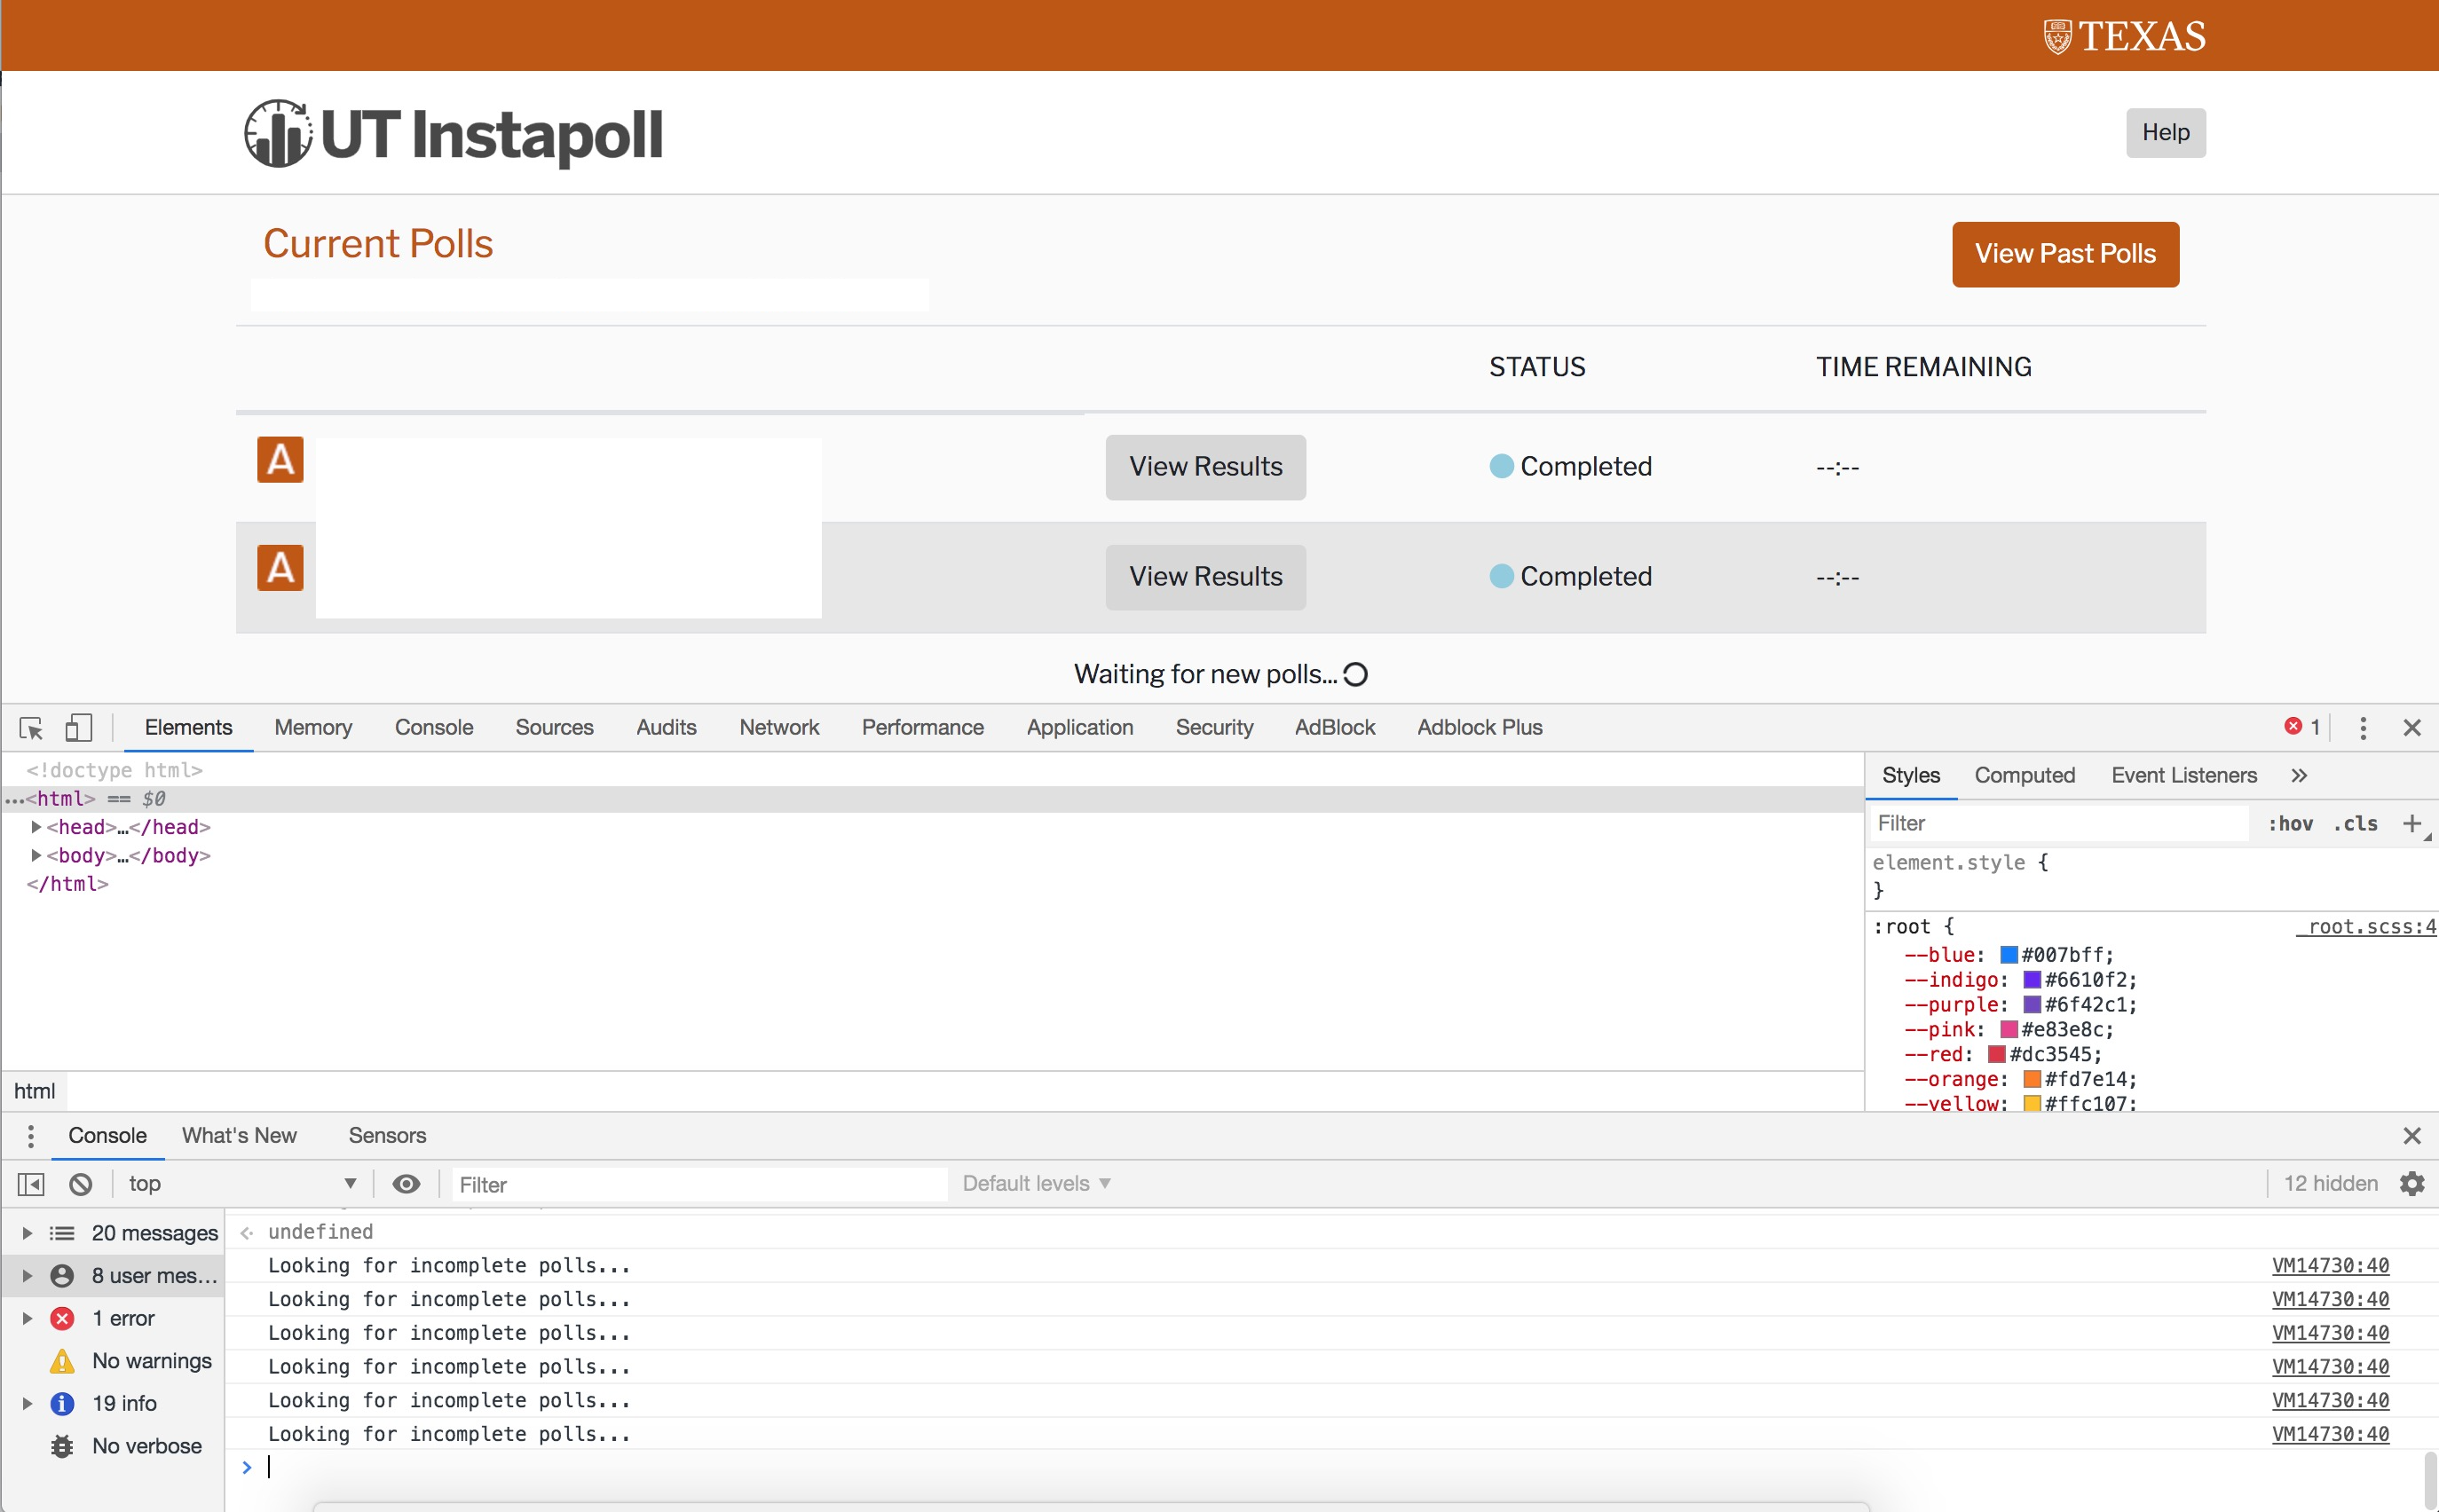Screen dimensions: 2439x1512
Task: Click the user messages avatar icon
Action: click(x=62, y=1276)
